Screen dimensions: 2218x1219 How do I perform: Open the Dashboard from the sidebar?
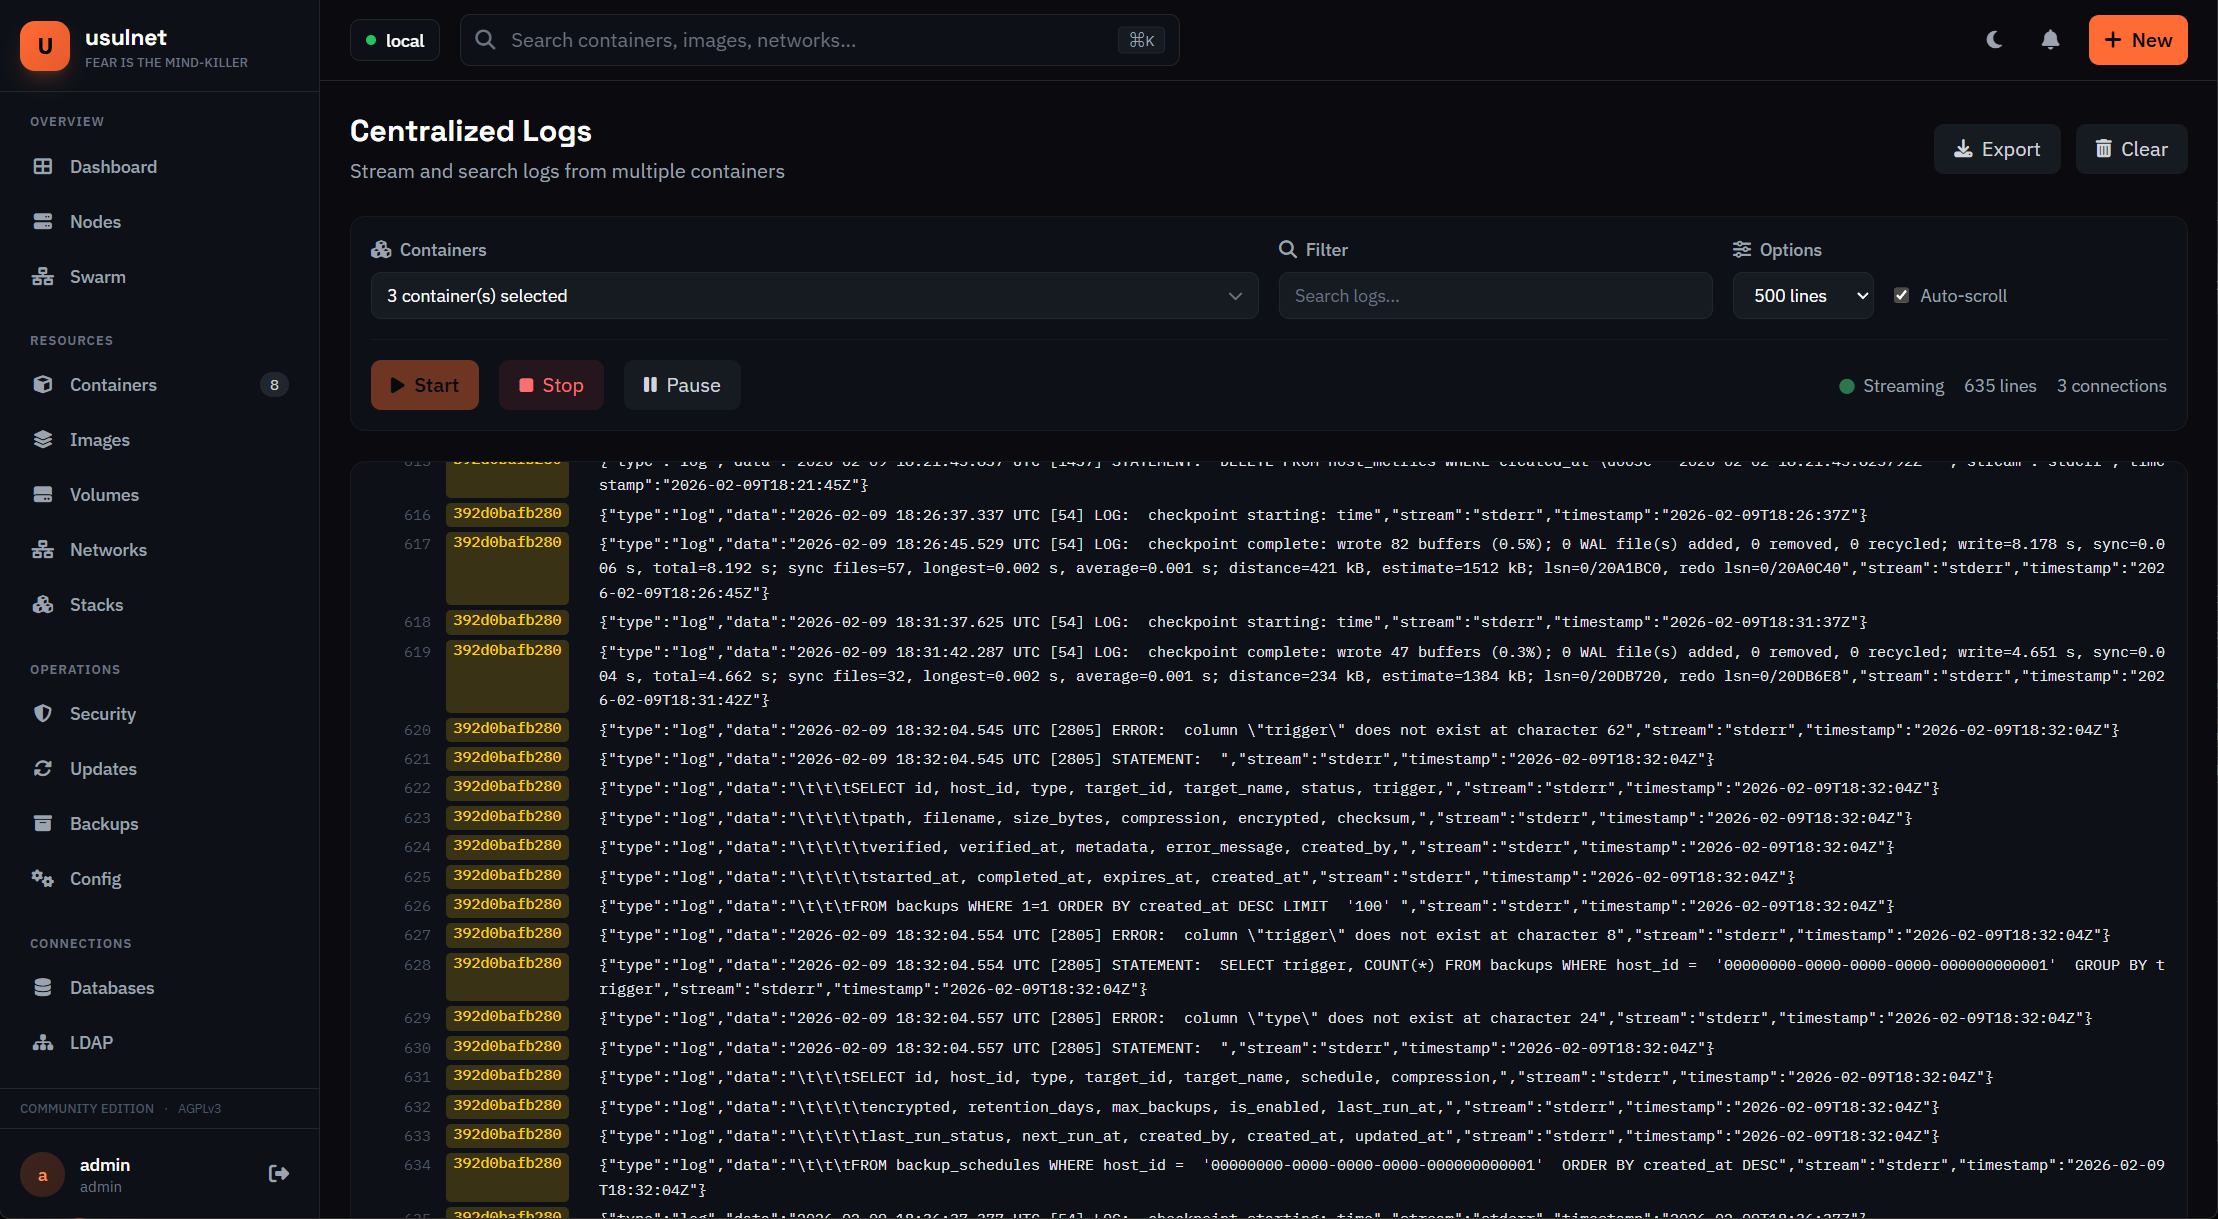[x=44, y=166]
